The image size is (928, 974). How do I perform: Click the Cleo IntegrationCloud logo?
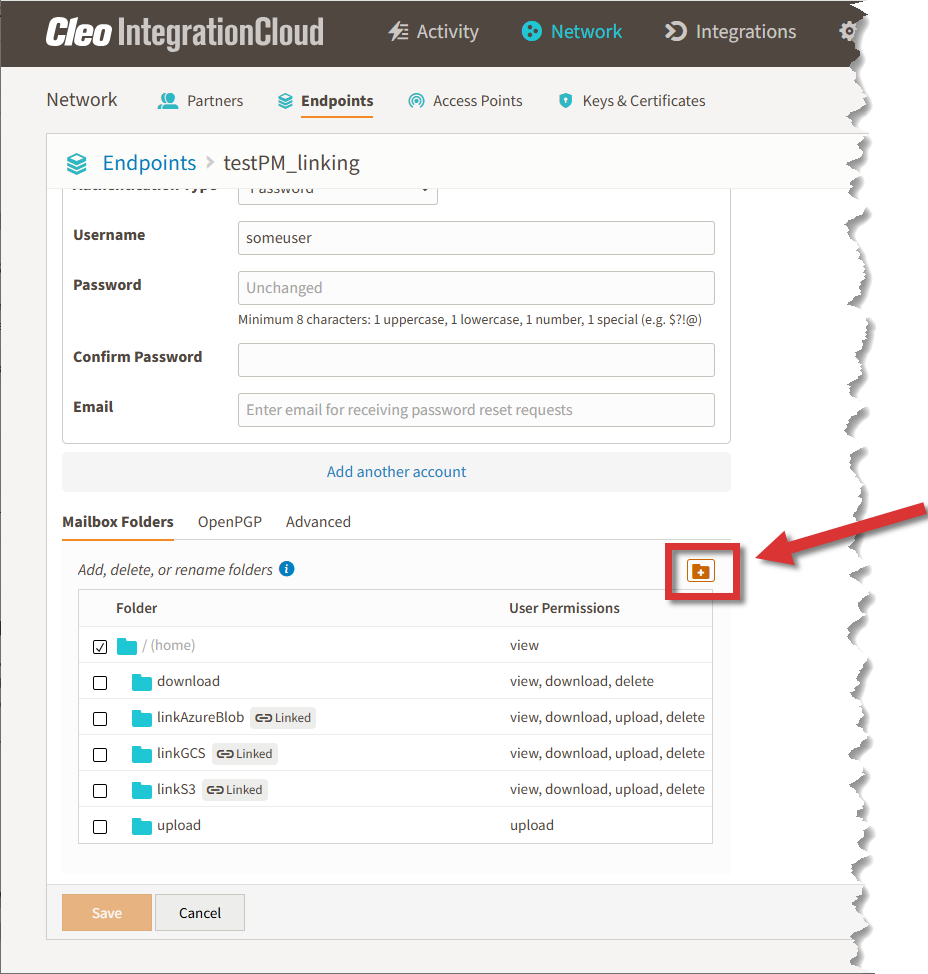click(x=184, y=32)
